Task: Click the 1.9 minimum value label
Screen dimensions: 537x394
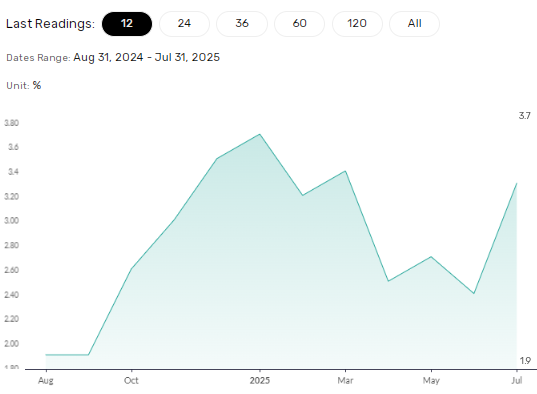Action: pyautogui.click(x=525, y=360)
